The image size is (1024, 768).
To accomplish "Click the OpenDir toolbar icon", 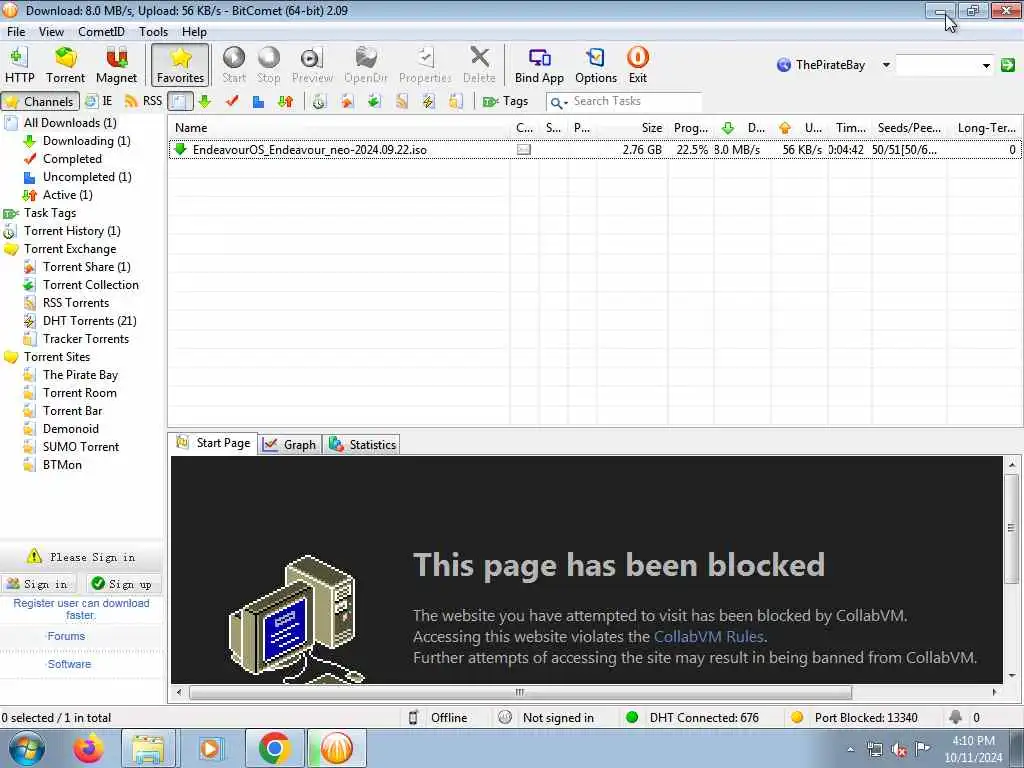I will click(x=366, y=65).
